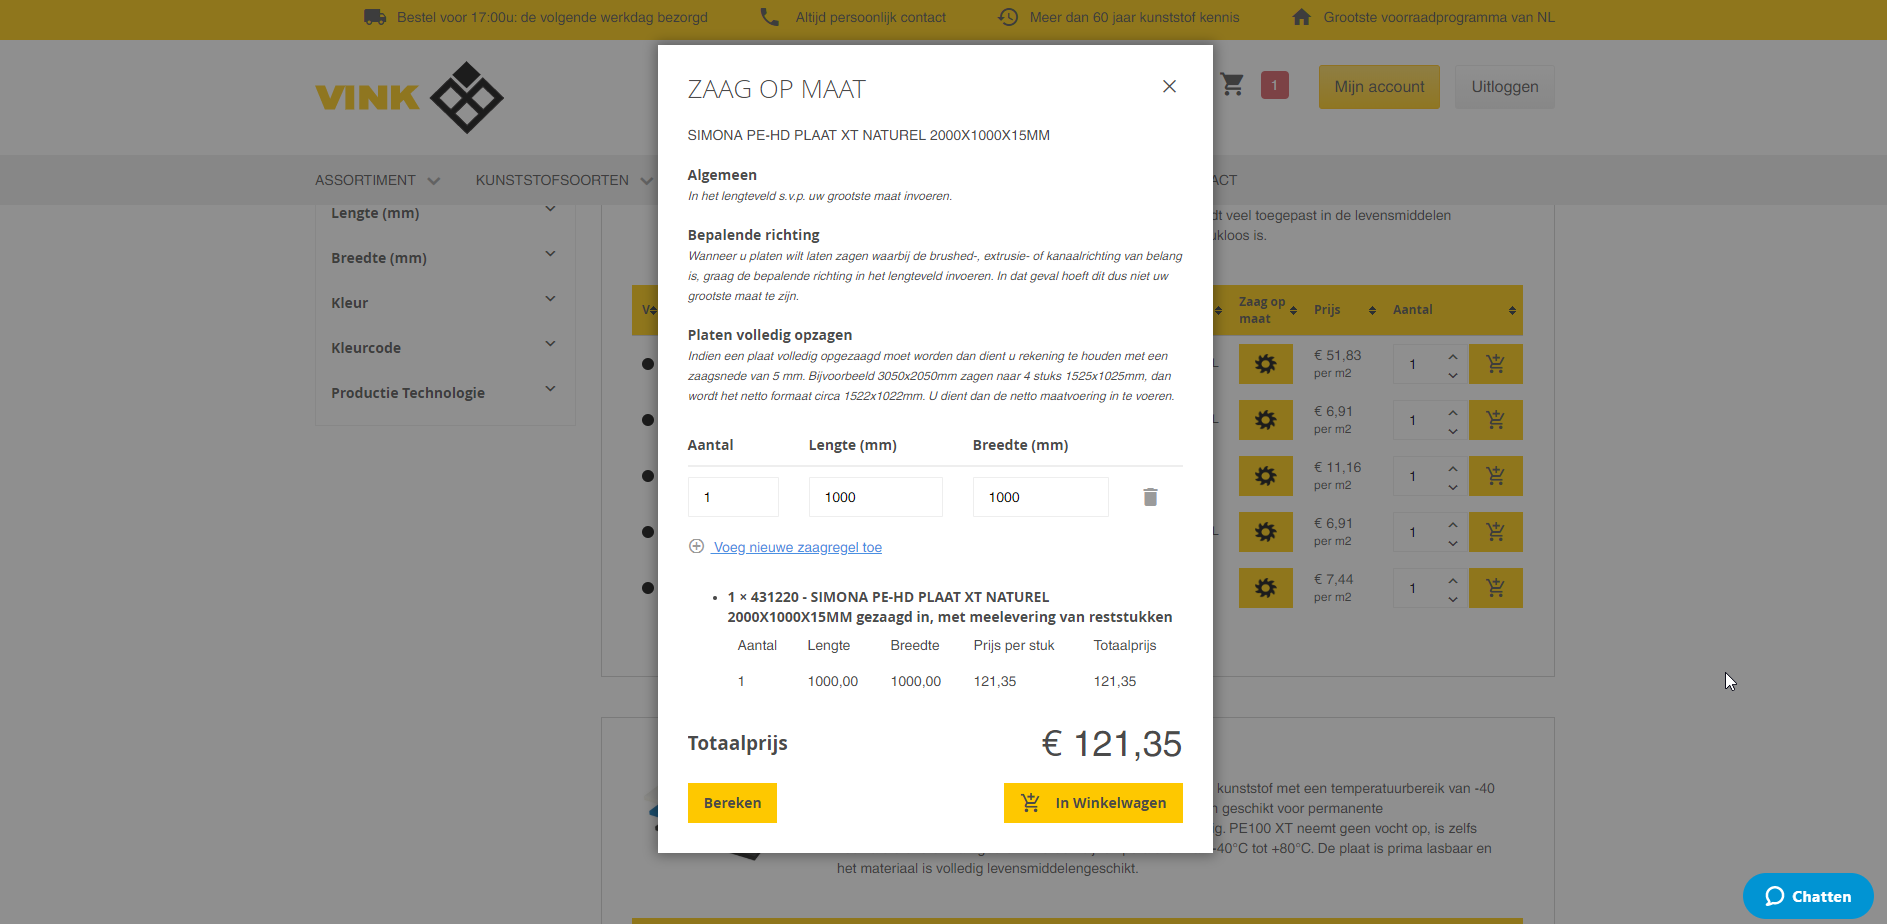Add € 11,16 product to cart
Viewport: 1887px width, 924px height.
coord(1496,476)
